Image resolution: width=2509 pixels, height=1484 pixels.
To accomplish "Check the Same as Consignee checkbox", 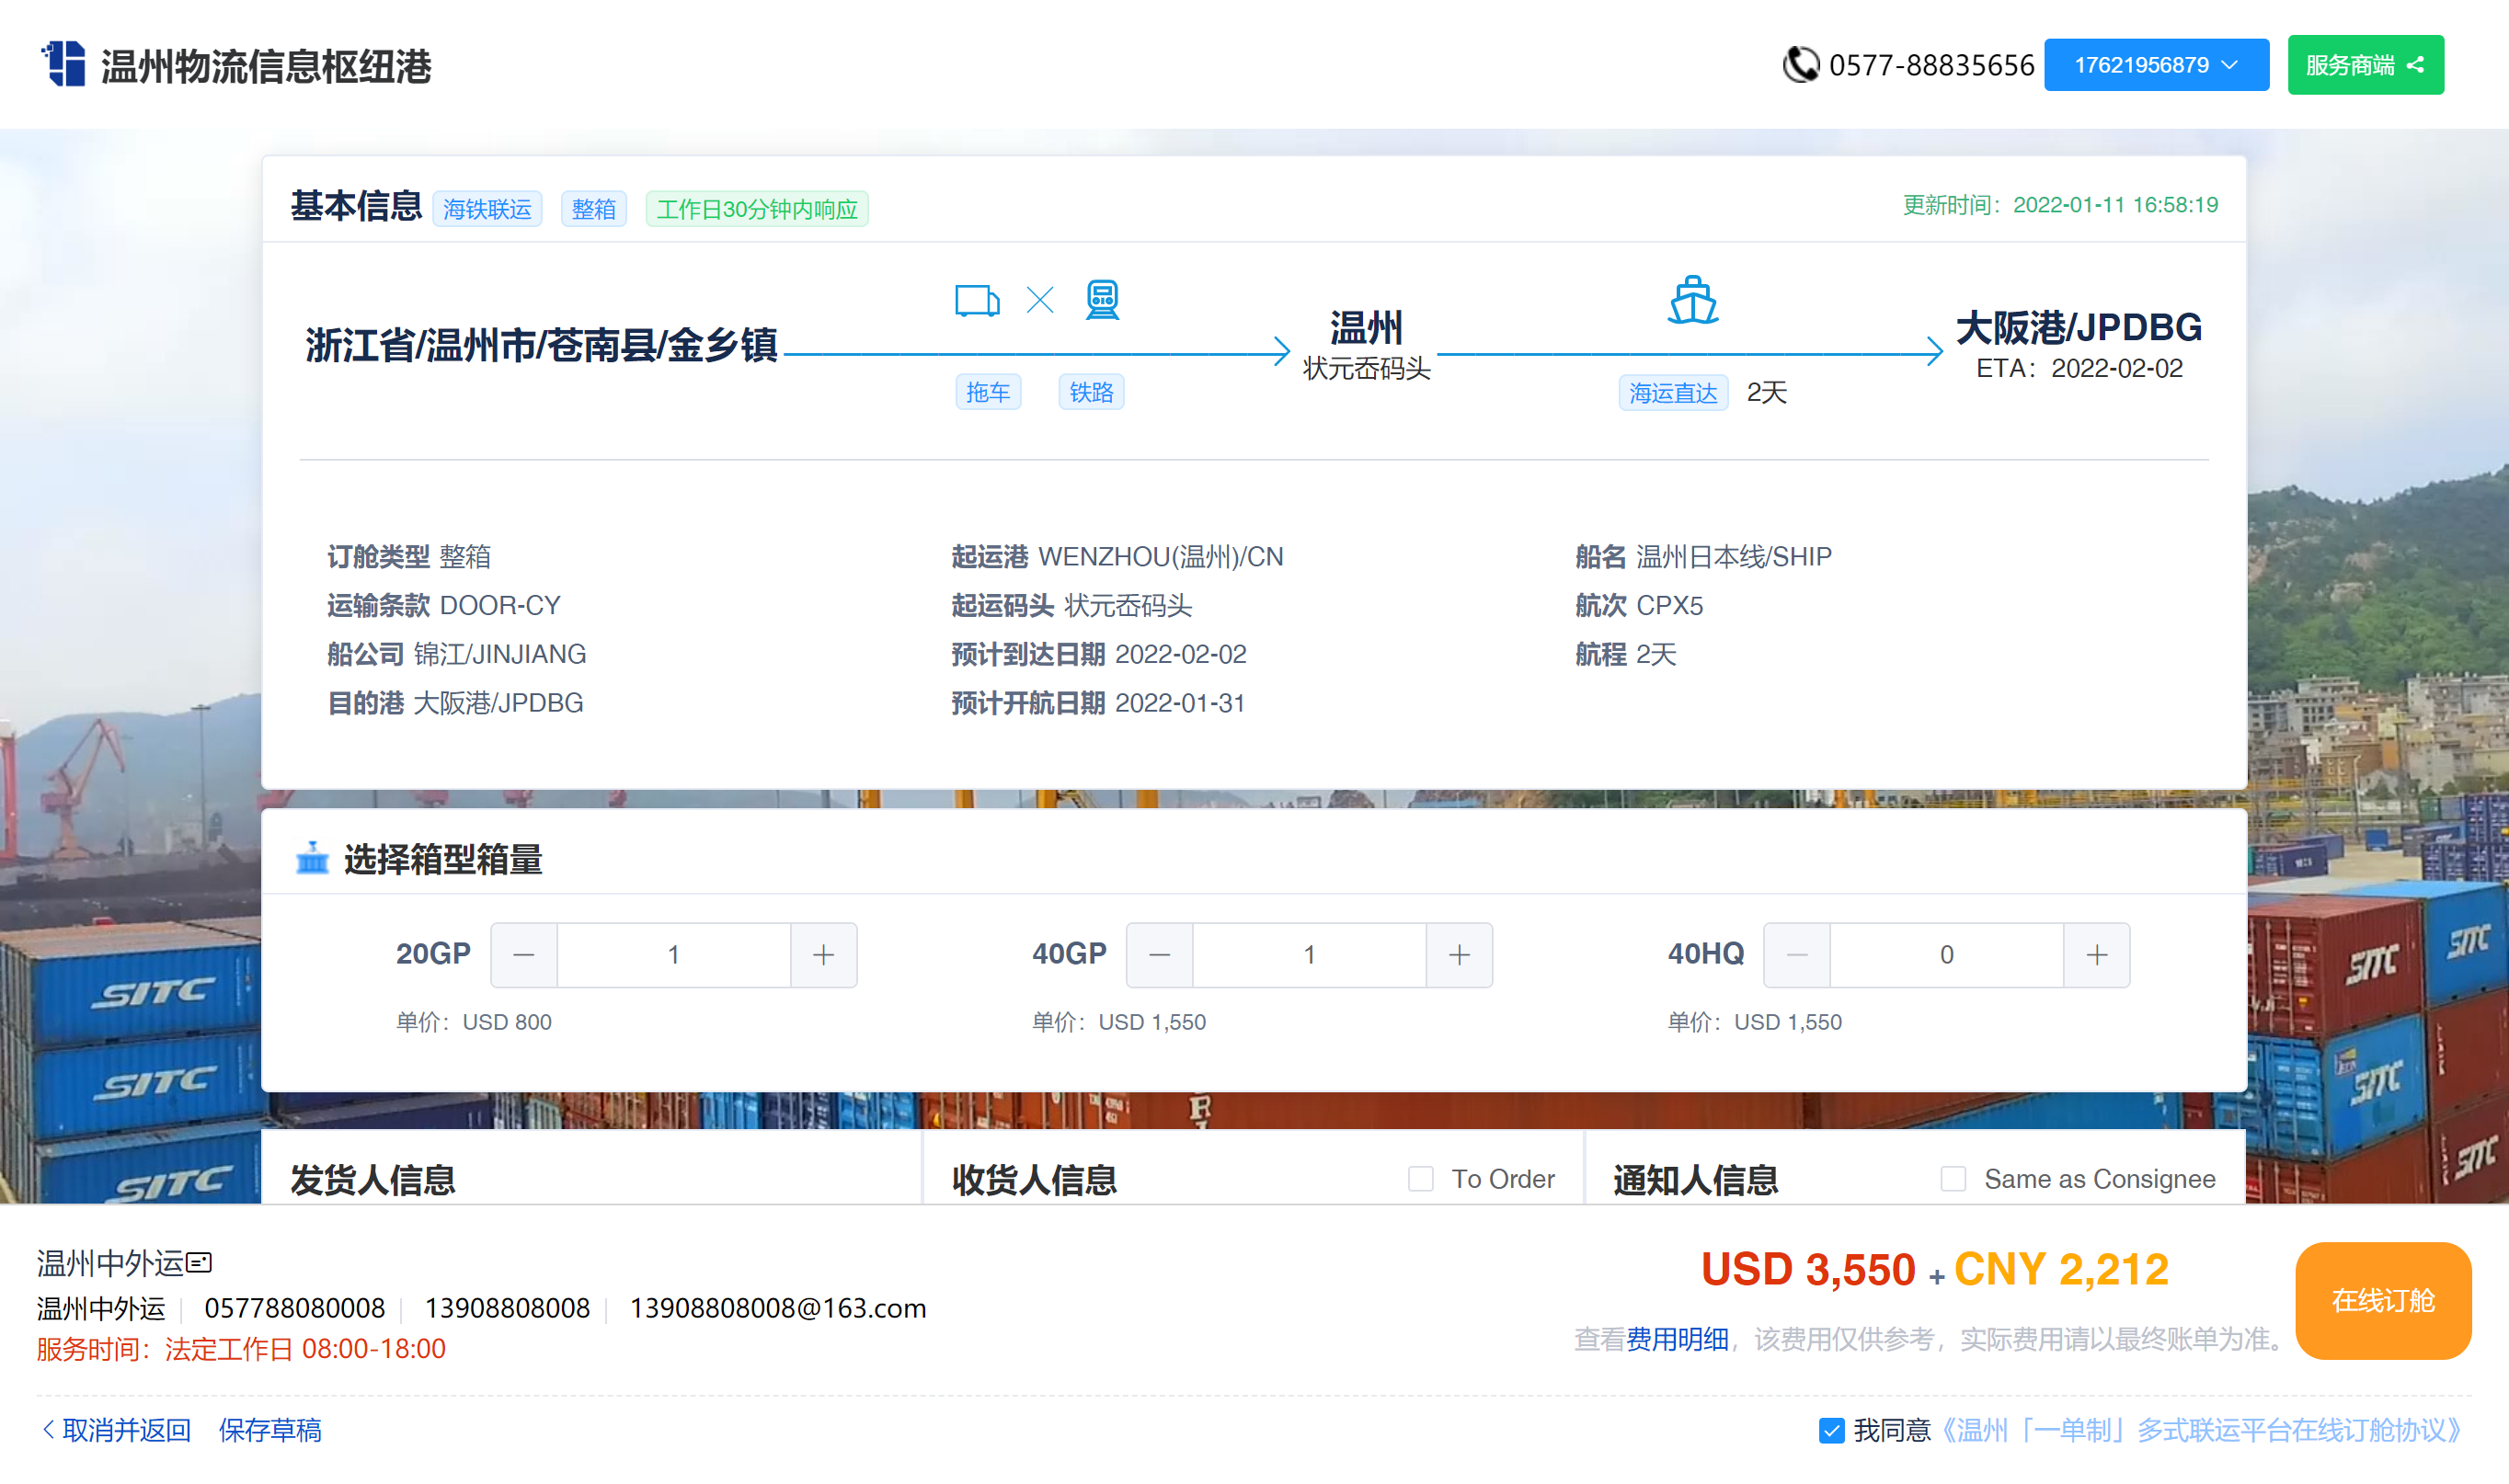I will click(1953, 1179).
